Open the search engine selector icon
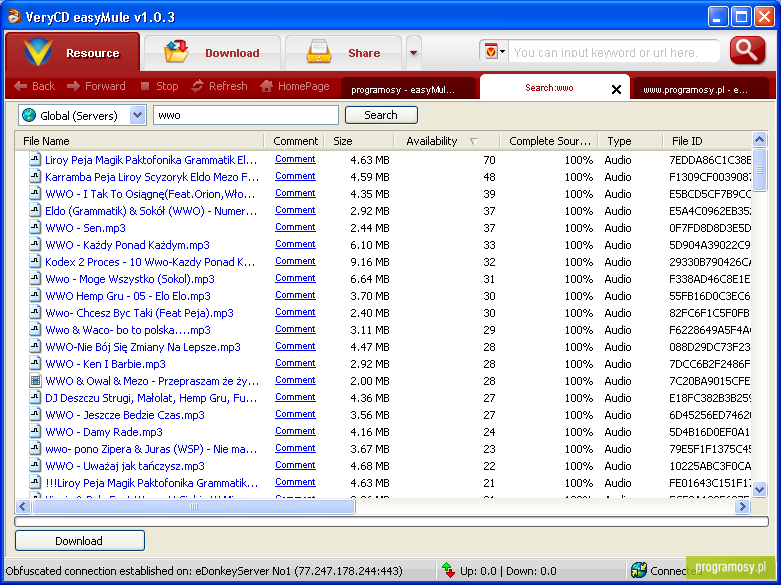Image resolution: width=781 pixels, height=585 pixels. (494, 52)
